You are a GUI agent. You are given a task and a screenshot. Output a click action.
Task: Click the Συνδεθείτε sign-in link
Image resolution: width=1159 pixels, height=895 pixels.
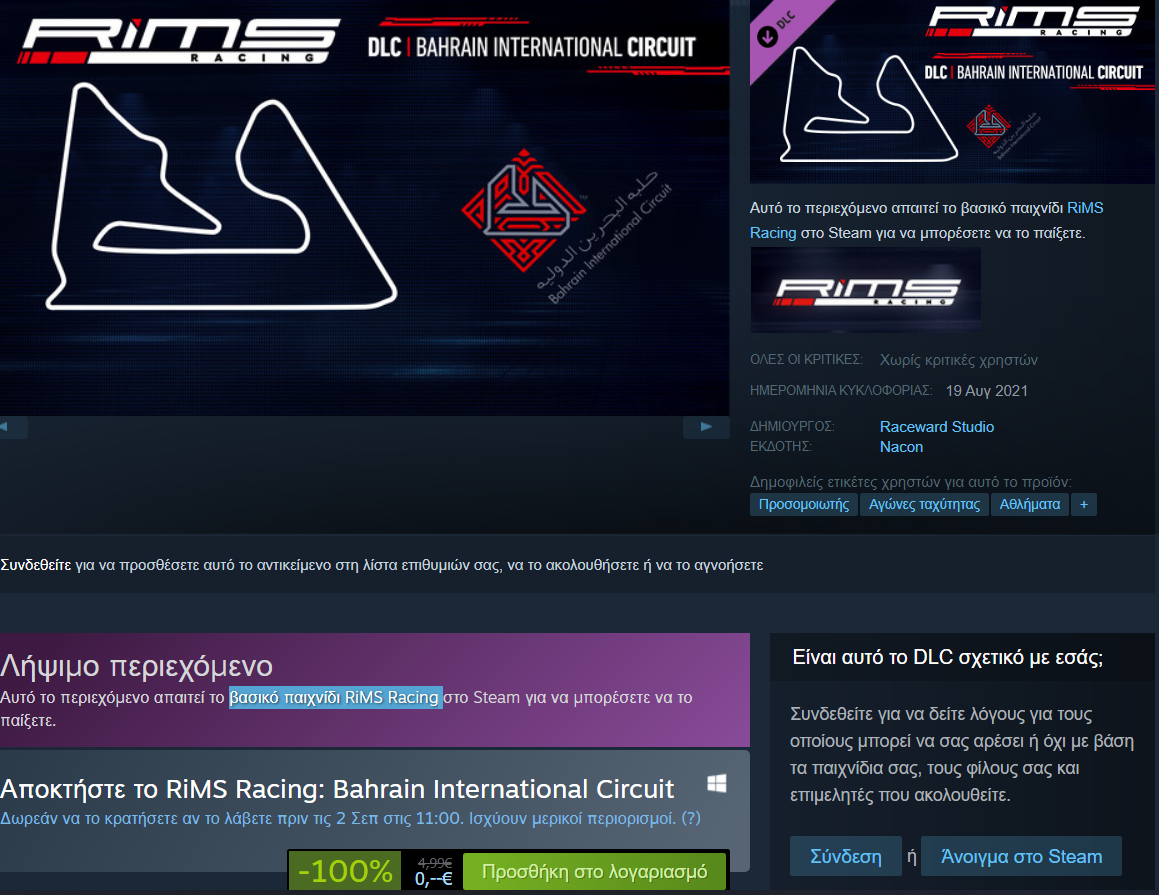tap(35, 565)
